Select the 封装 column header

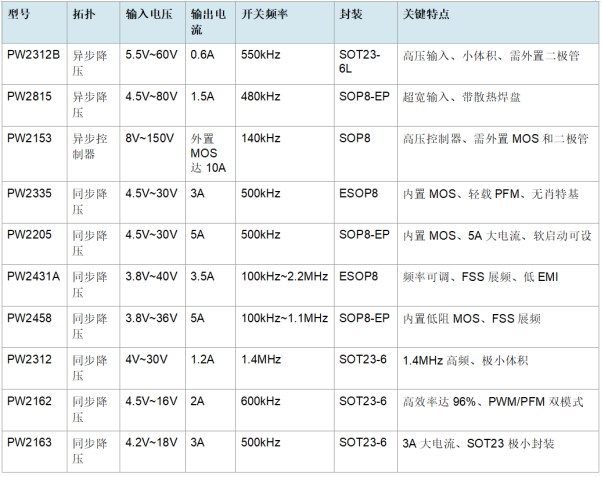[x=366, y=22]
